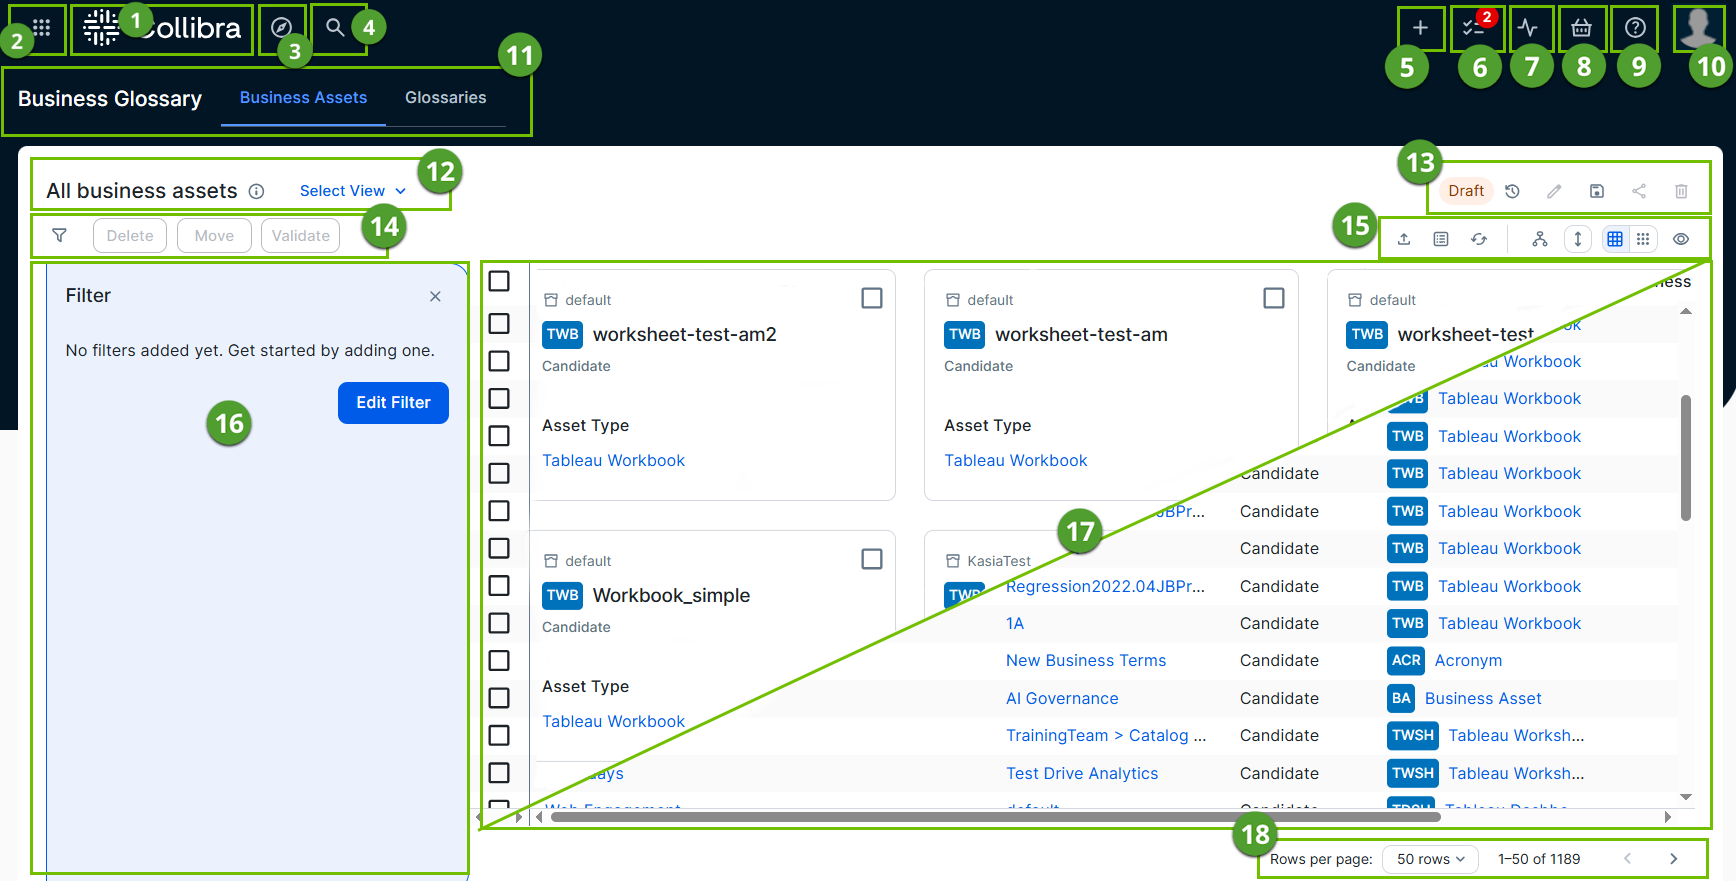
Task: Check the Workbook_simple card checkbox
Action: tap(872, 559)
